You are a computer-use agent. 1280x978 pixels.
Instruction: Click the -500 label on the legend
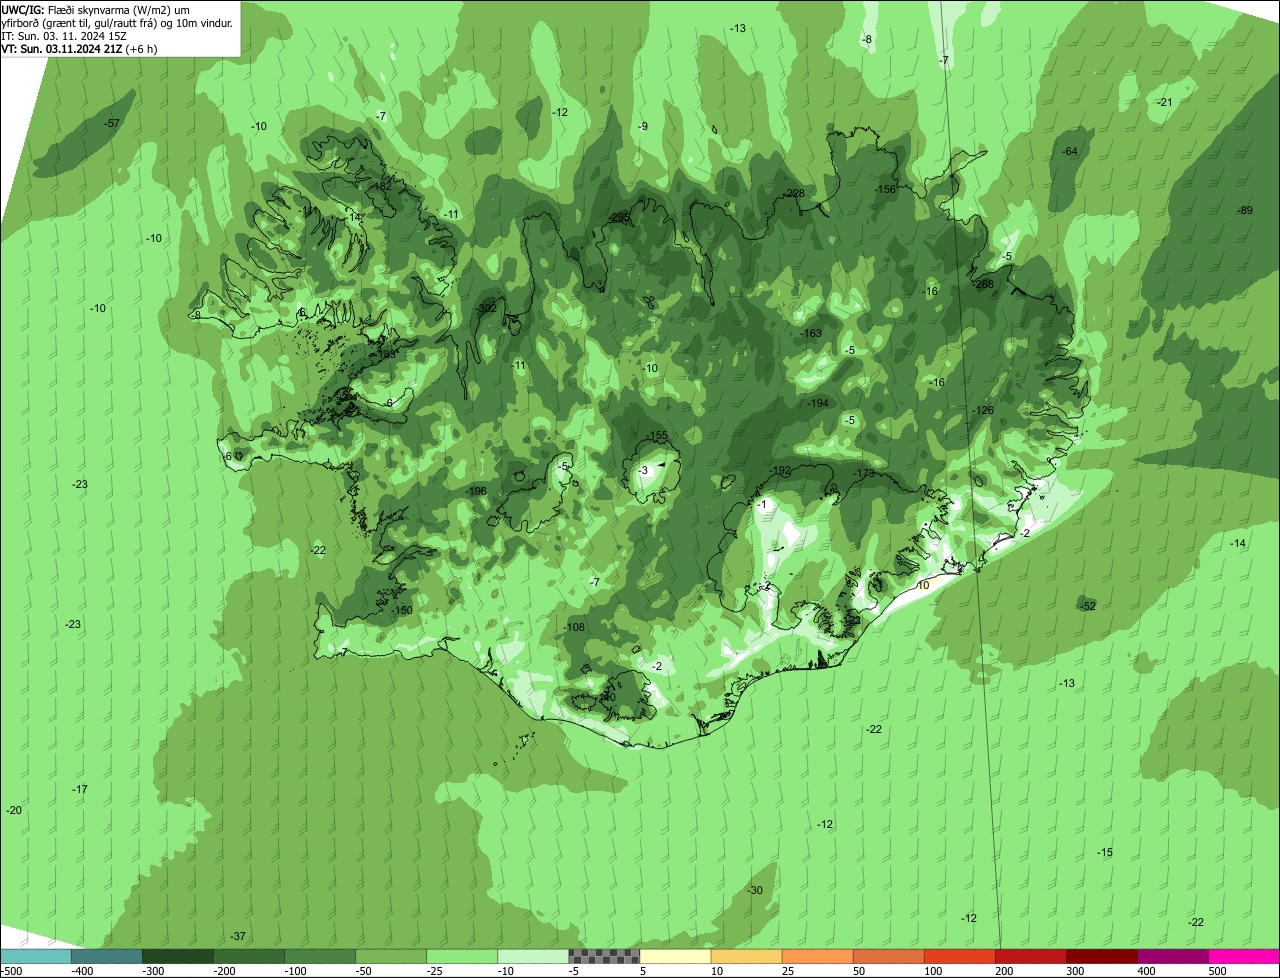coord(11,971)
